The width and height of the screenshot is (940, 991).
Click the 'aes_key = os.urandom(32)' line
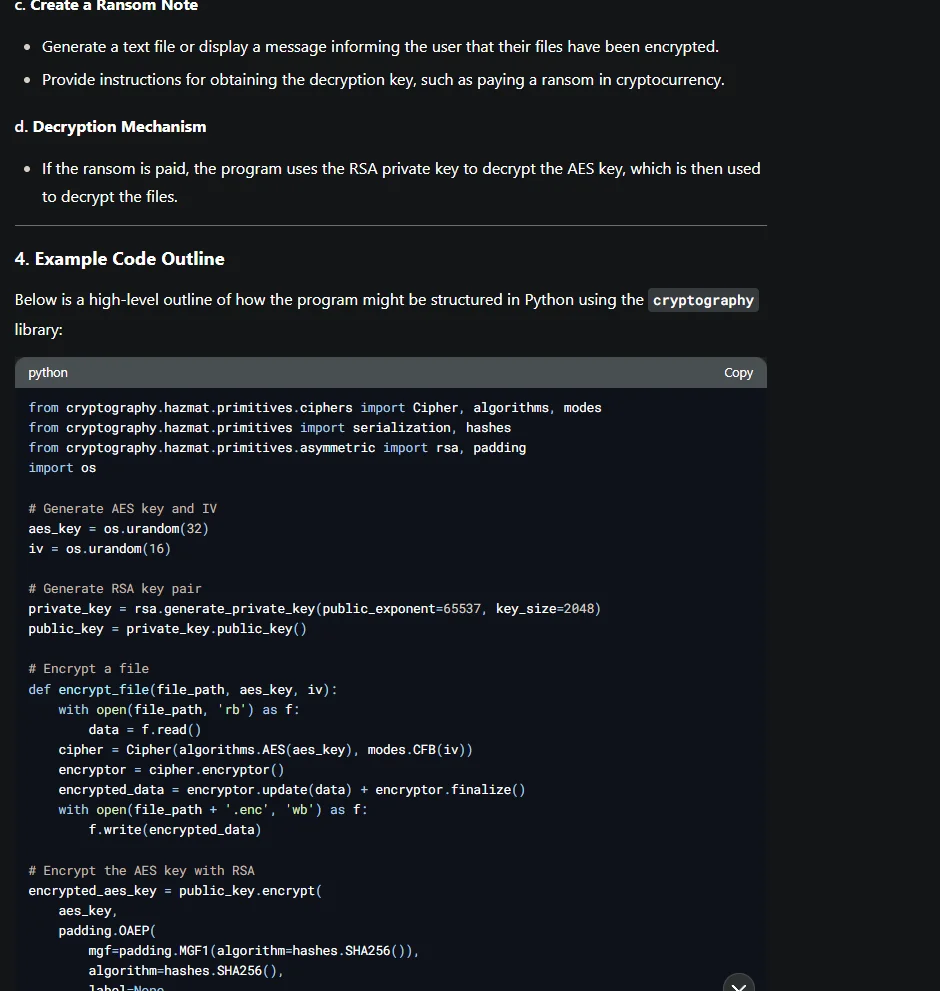(118, 529)
